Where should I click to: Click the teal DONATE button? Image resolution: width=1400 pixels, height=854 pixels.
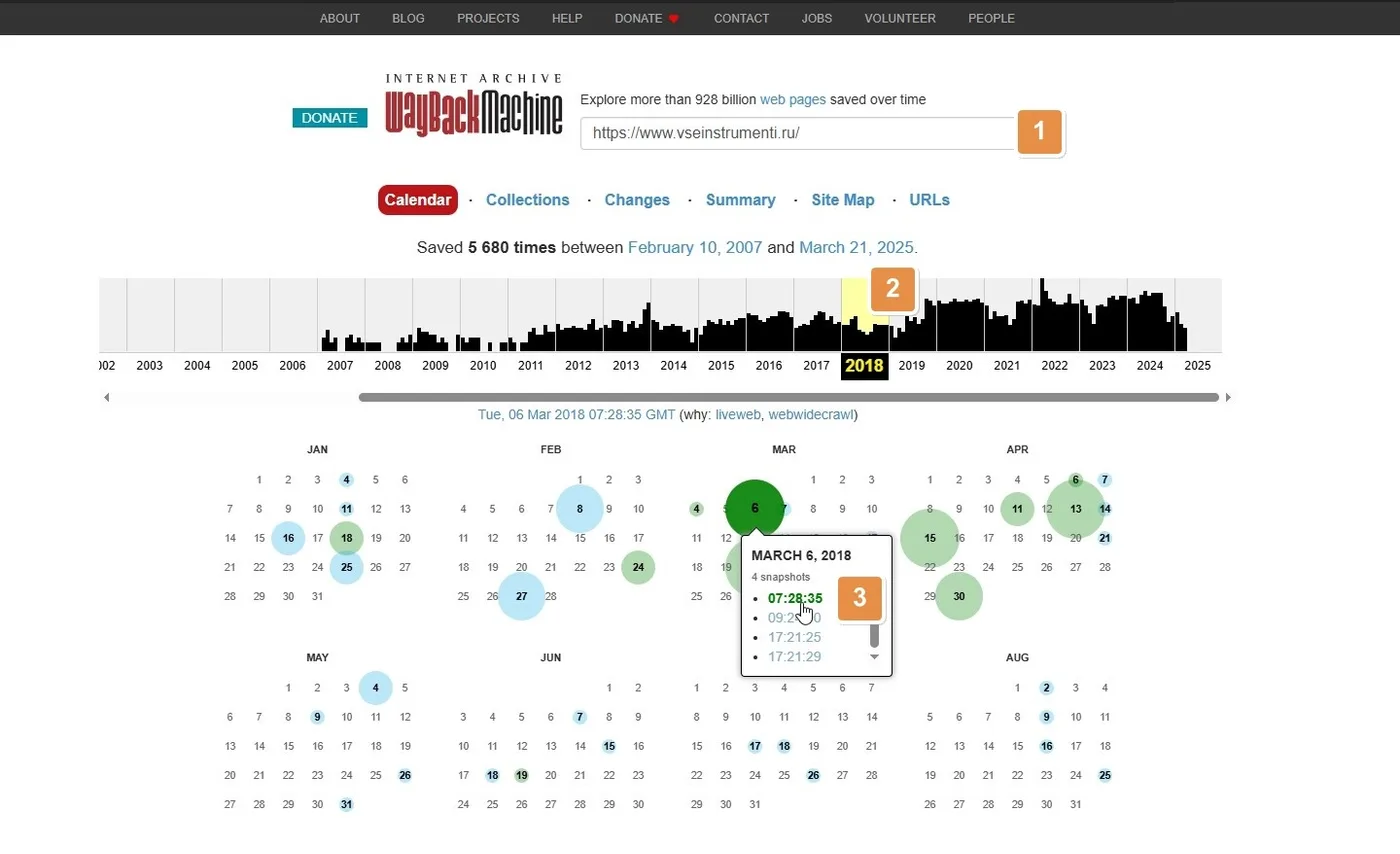330,118
